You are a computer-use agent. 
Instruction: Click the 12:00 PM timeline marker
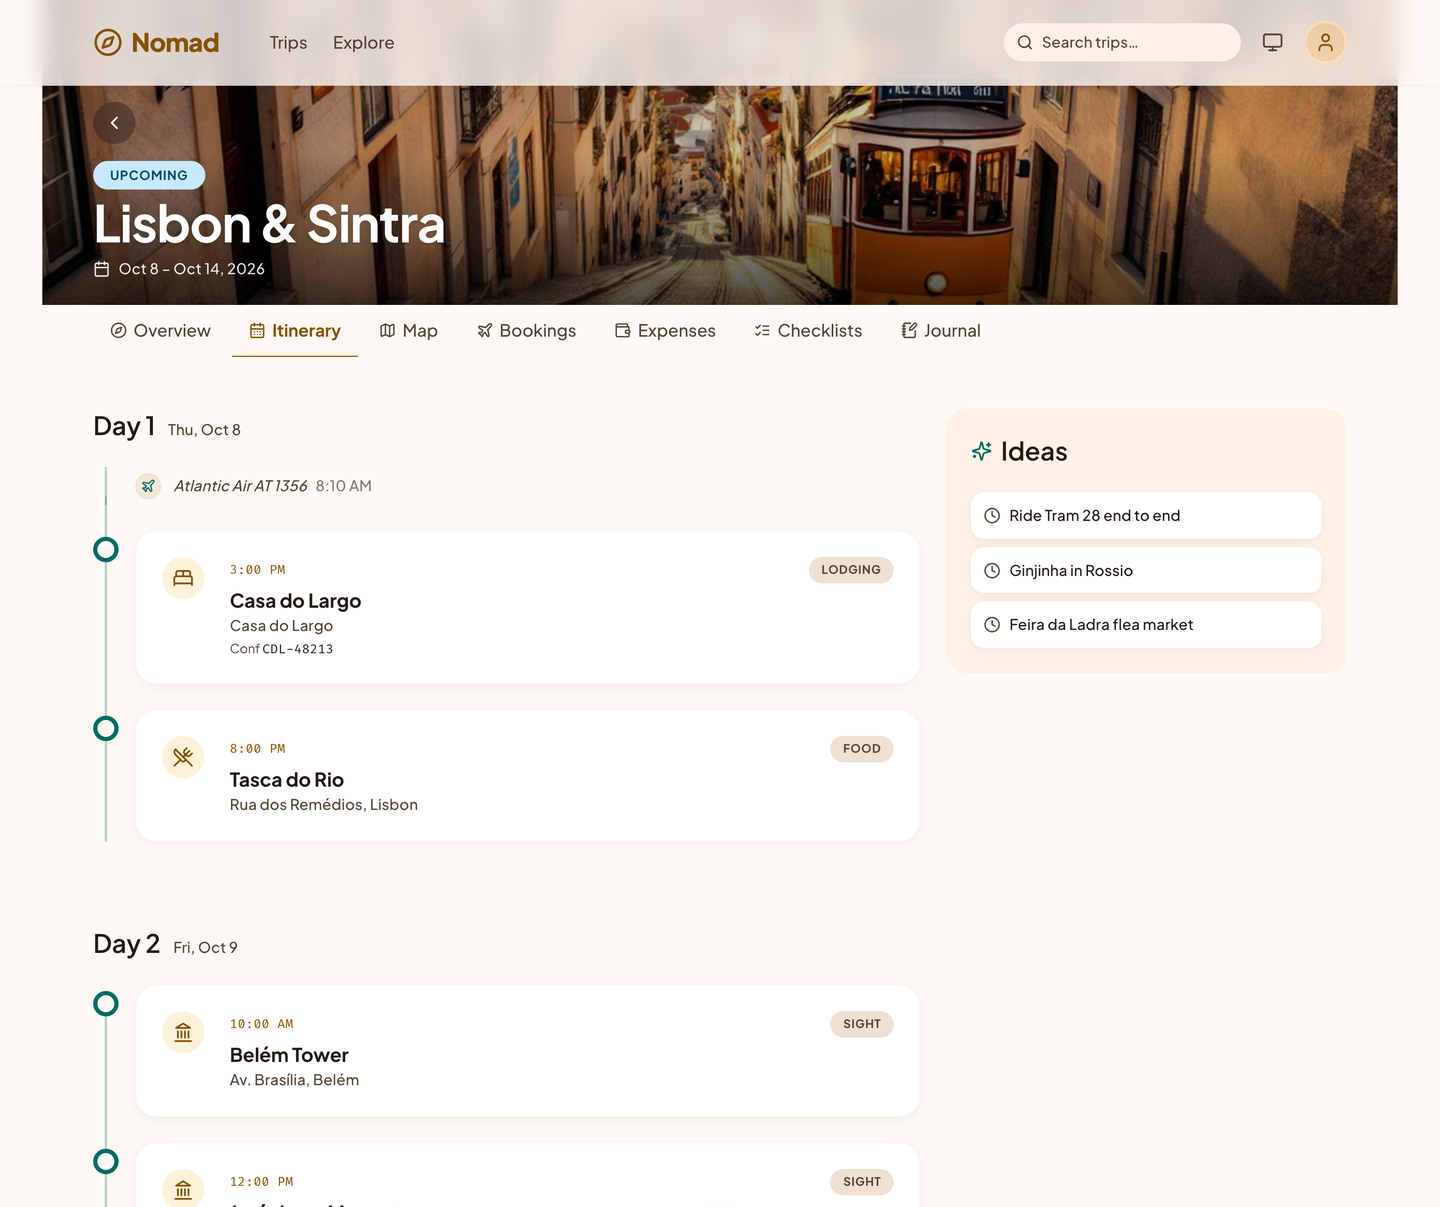coord(106,1162)
